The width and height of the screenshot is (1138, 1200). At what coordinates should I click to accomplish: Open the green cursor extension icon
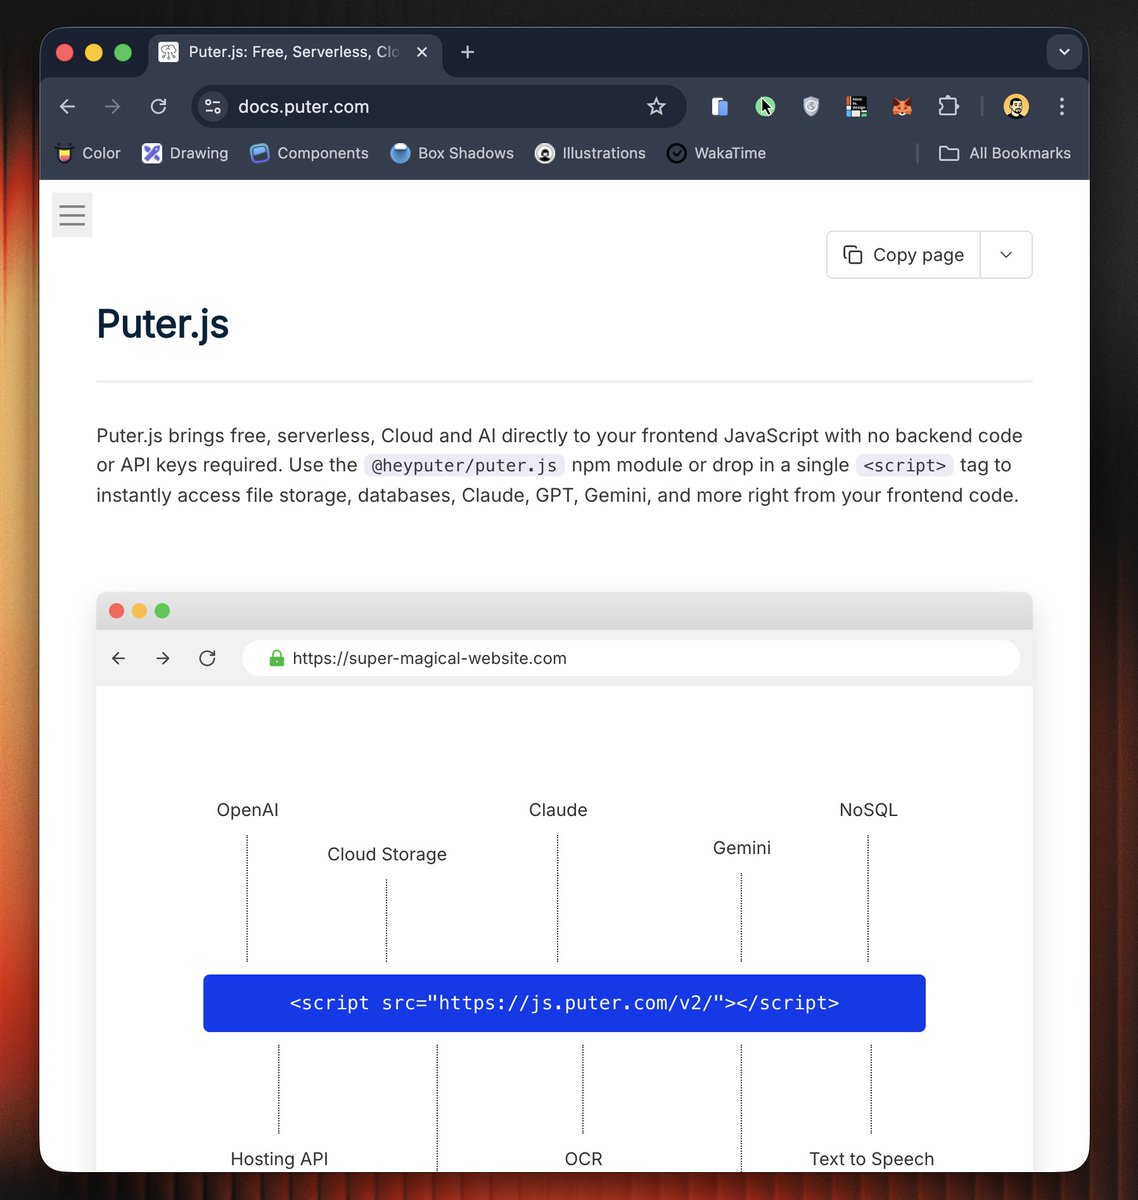(x=765, y=106)
